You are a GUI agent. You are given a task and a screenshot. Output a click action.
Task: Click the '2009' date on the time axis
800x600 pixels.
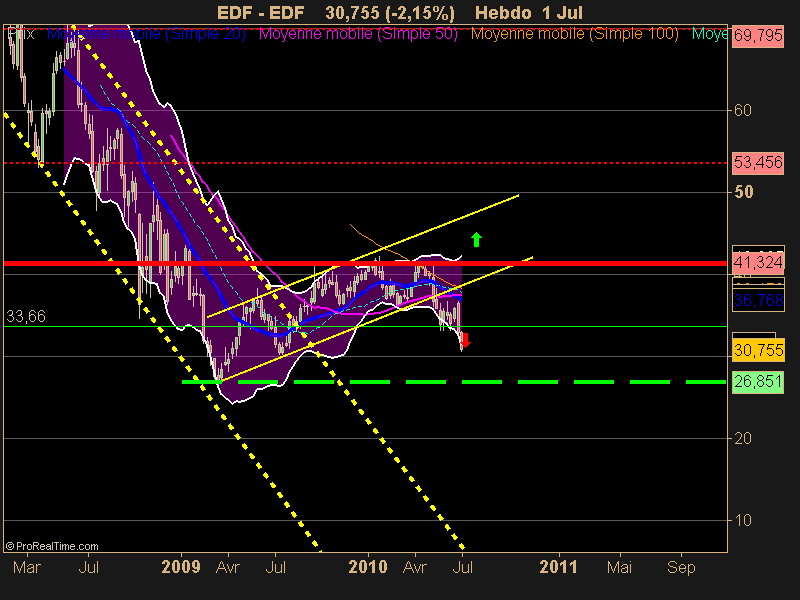181,567
